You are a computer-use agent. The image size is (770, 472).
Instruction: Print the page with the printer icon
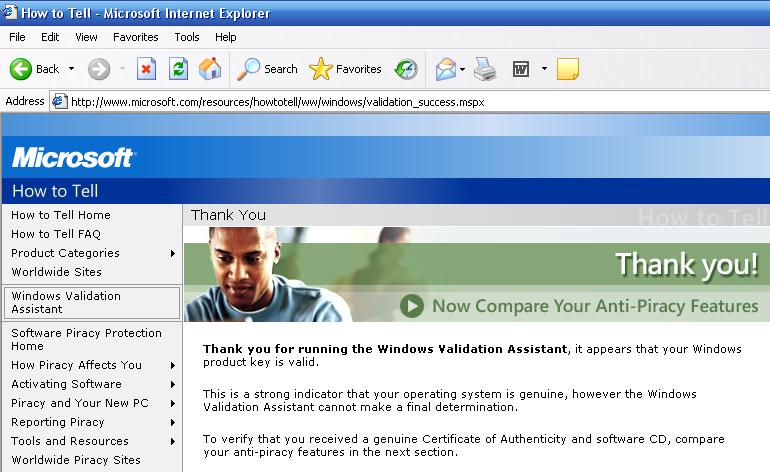pyautogui.click(x=485, y=69)
